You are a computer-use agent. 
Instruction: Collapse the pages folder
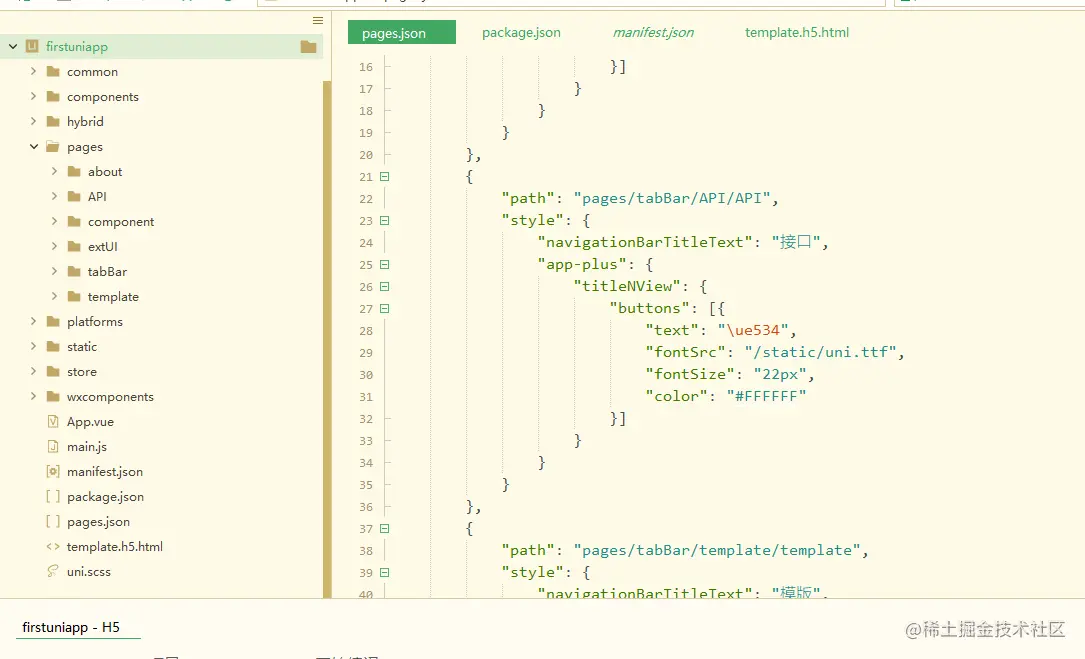click(x=33, y=147)
